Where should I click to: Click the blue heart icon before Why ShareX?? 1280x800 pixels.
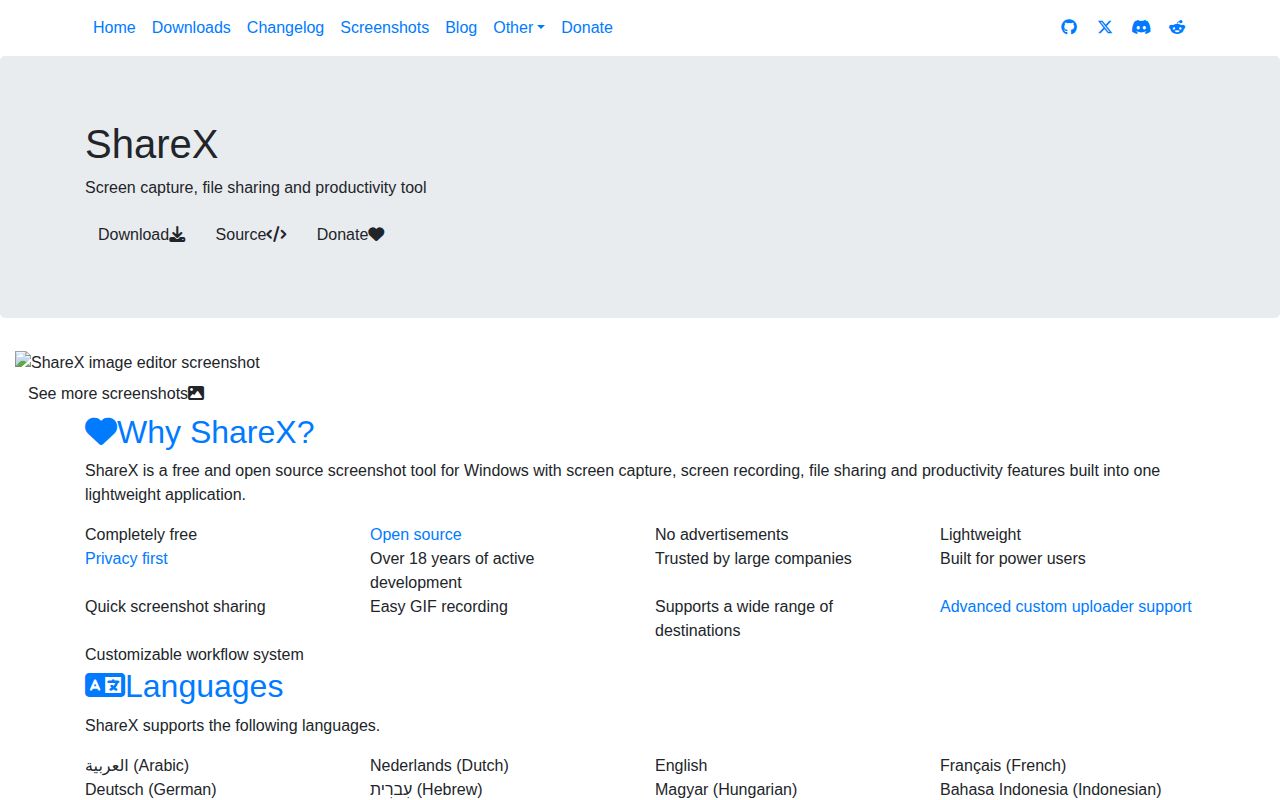point(101,431)
